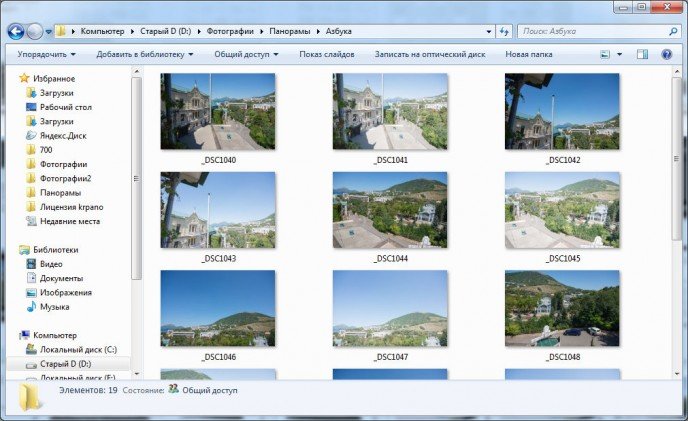Open the recent pages dropdown arrow
This screenshot has width=688, height=421.
[48, 32]
